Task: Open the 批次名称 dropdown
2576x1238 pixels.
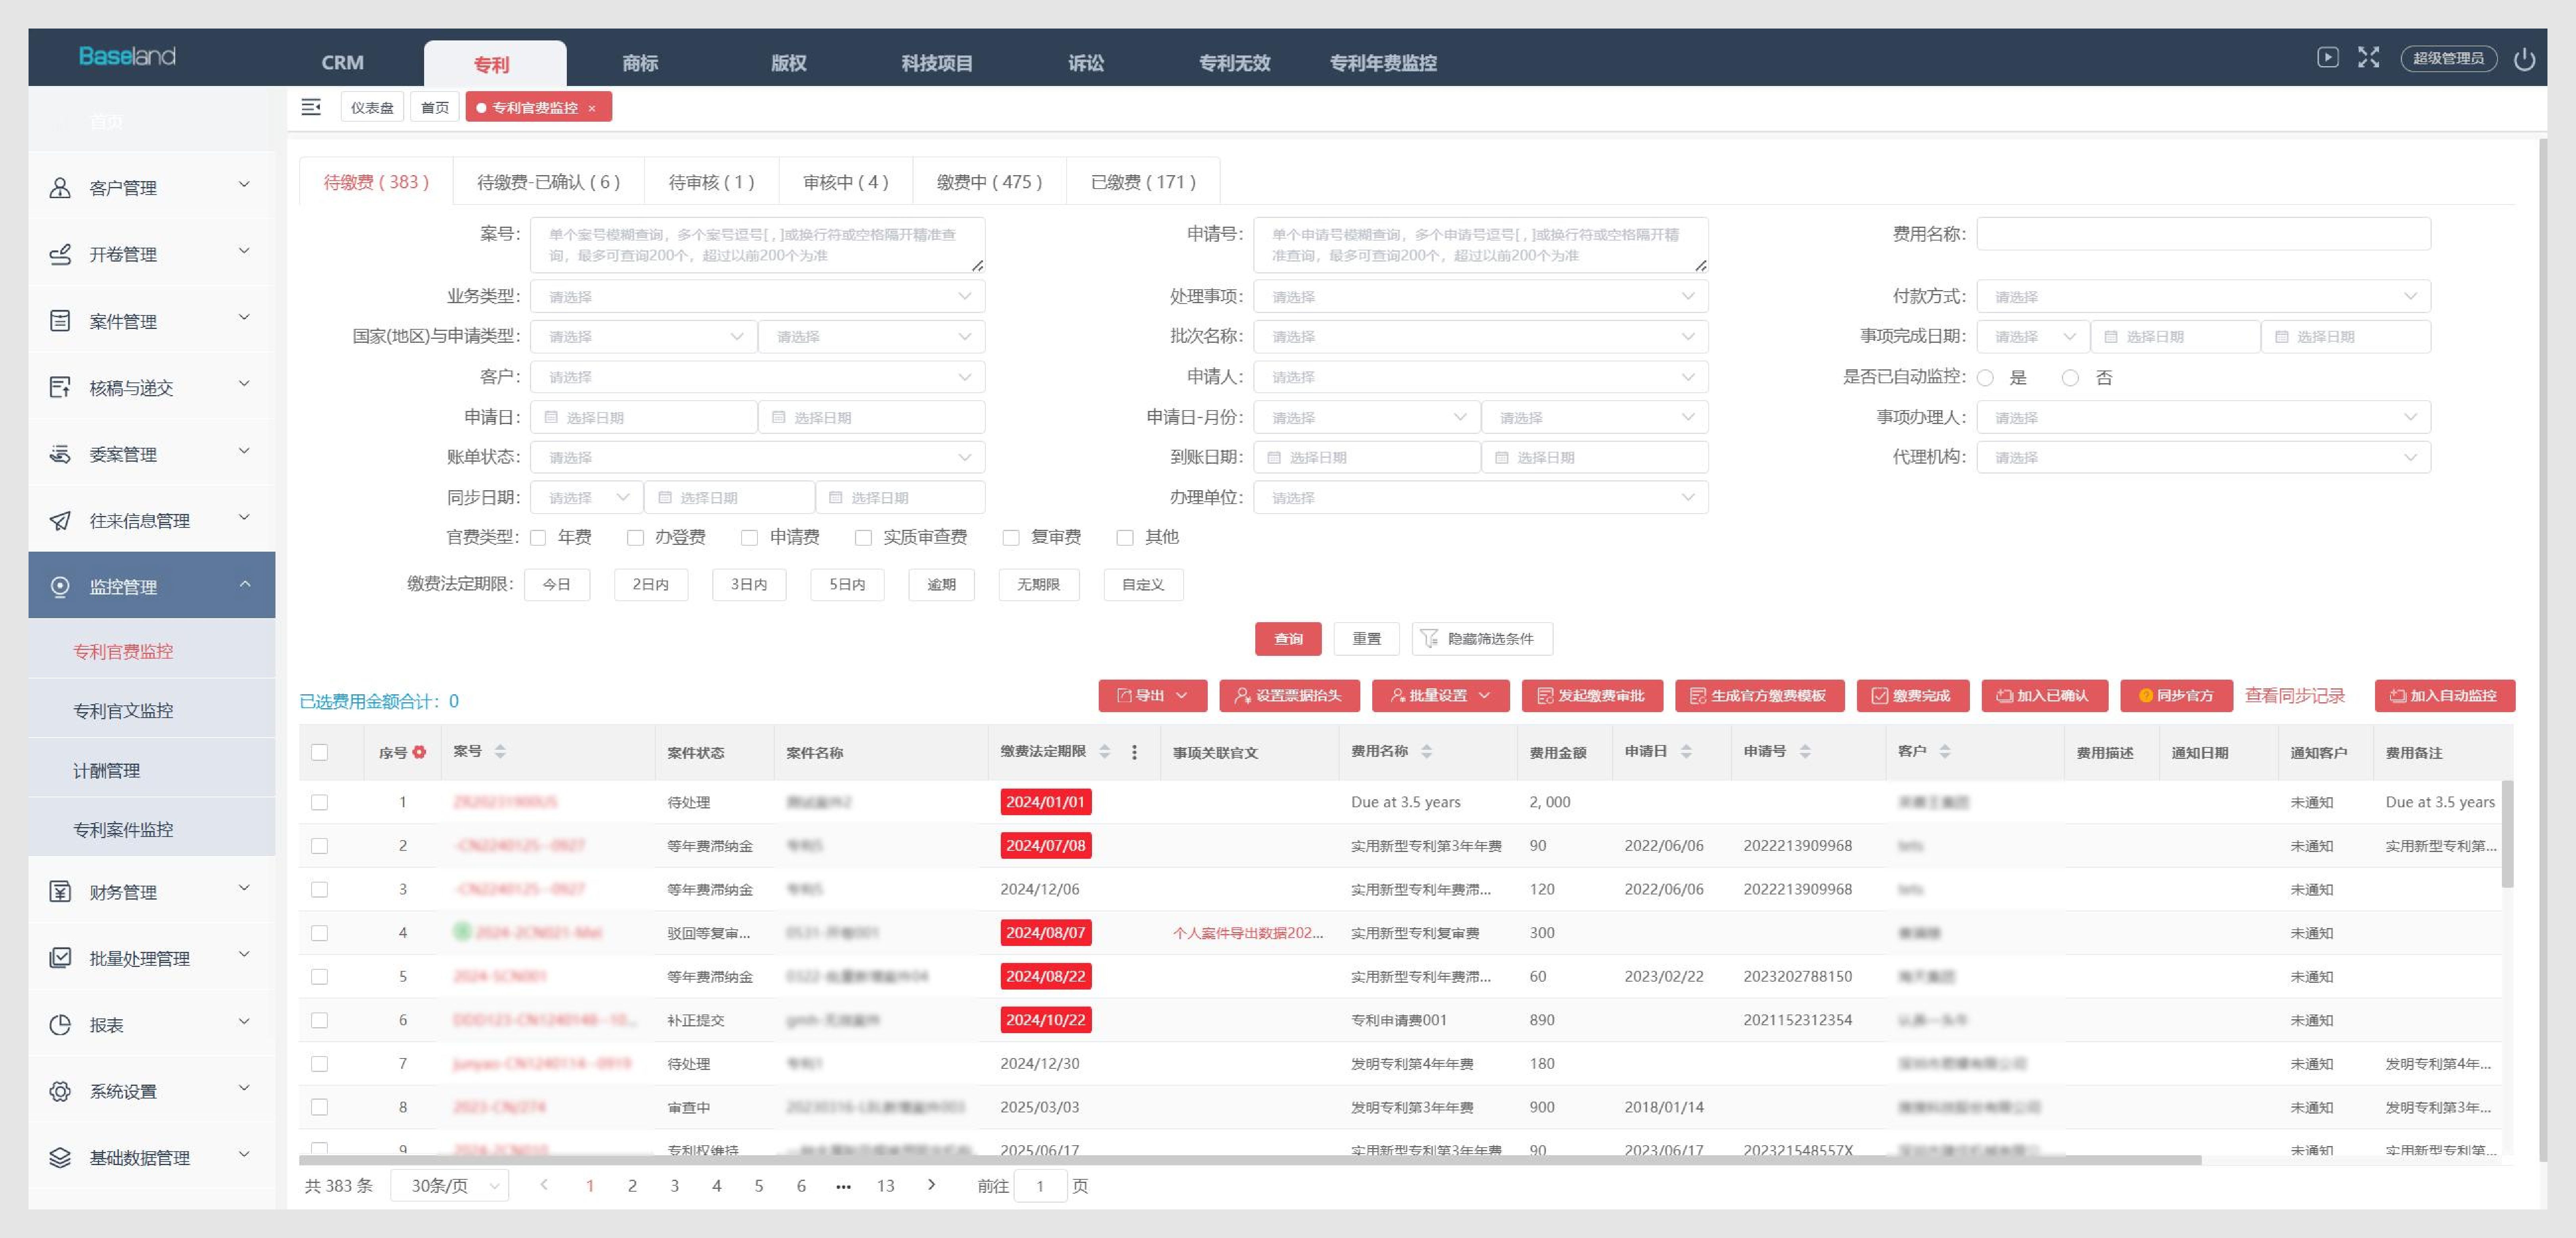Action: pyautogui.click(x=1480, y=336)
